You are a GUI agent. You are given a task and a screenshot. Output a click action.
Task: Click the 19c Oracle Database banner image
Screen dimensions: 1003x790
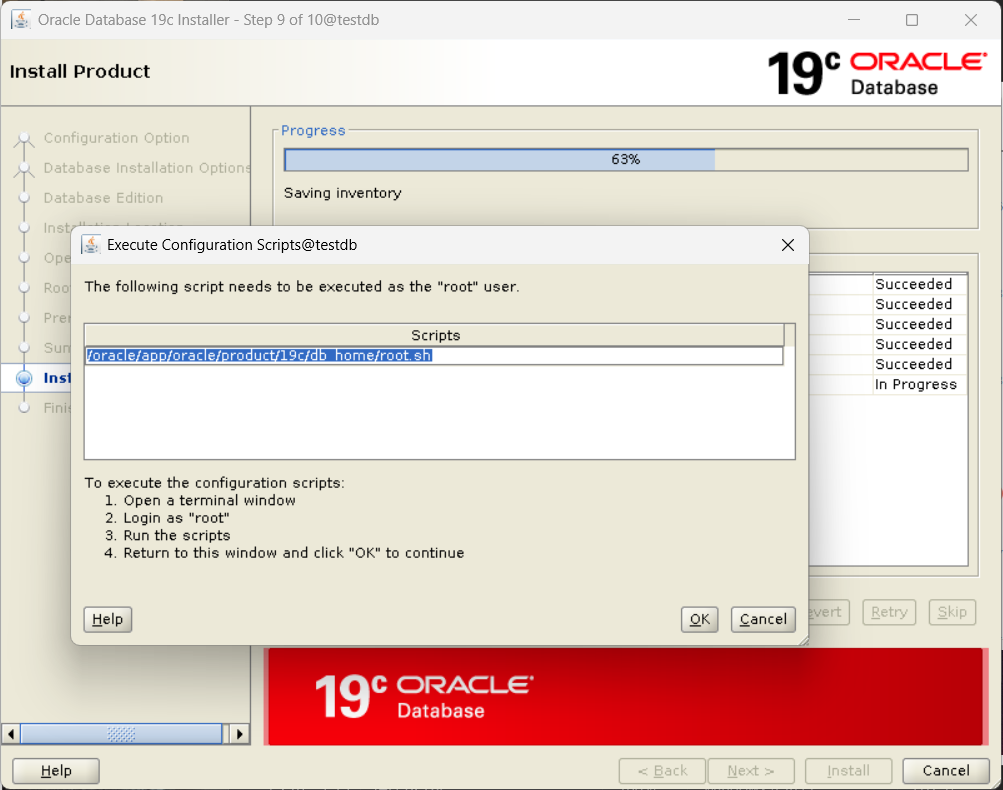point(625,697)
